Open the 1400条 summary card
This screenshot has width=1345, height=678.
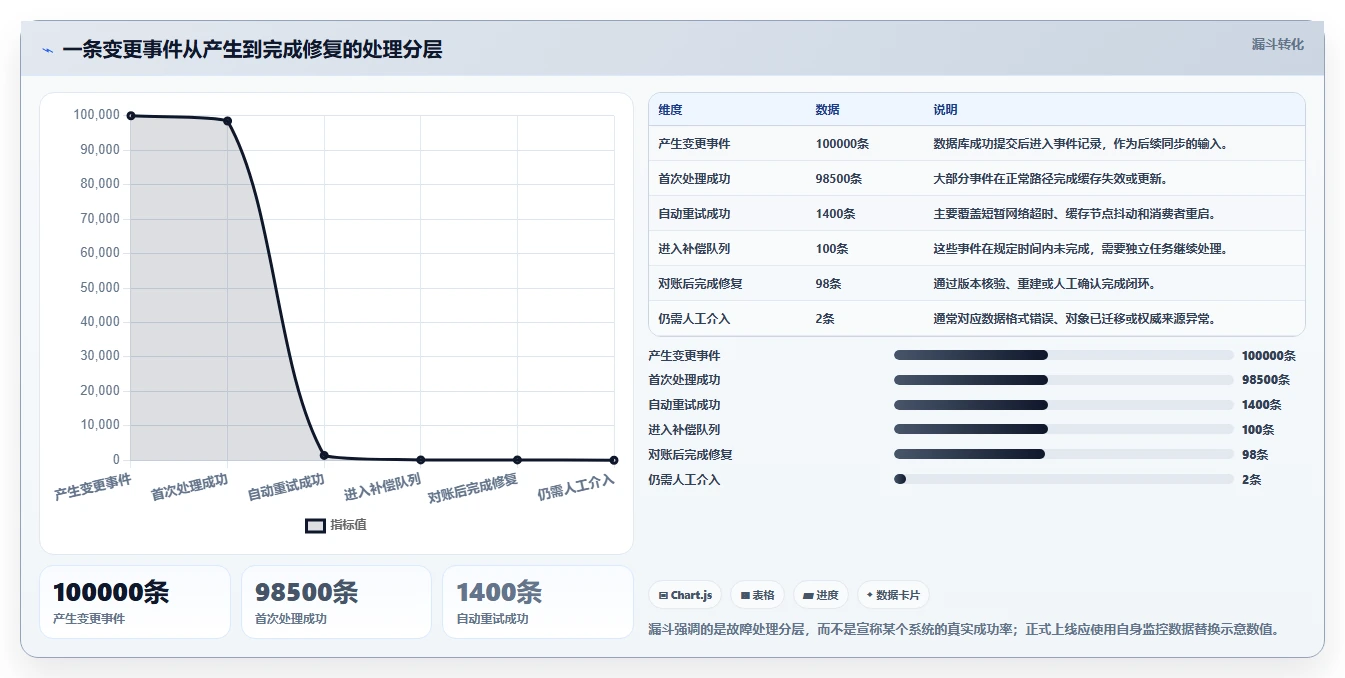tap(538, 602)
